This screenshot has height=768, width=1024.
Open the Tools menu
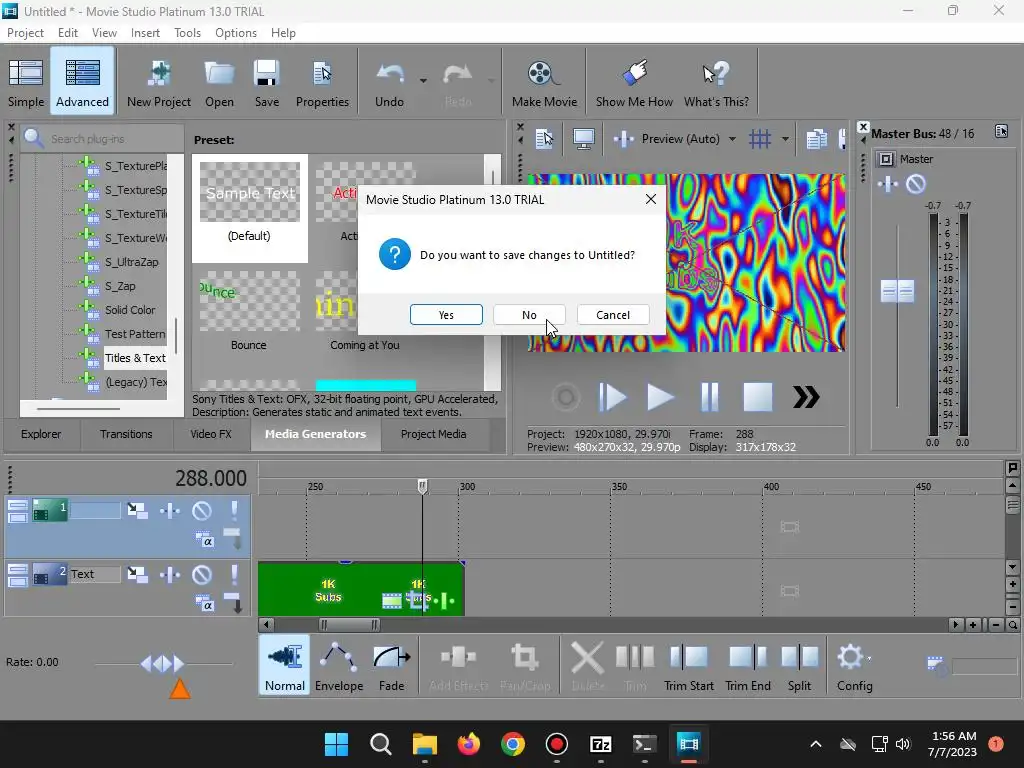pyautogui.click(x=187, y=33)
